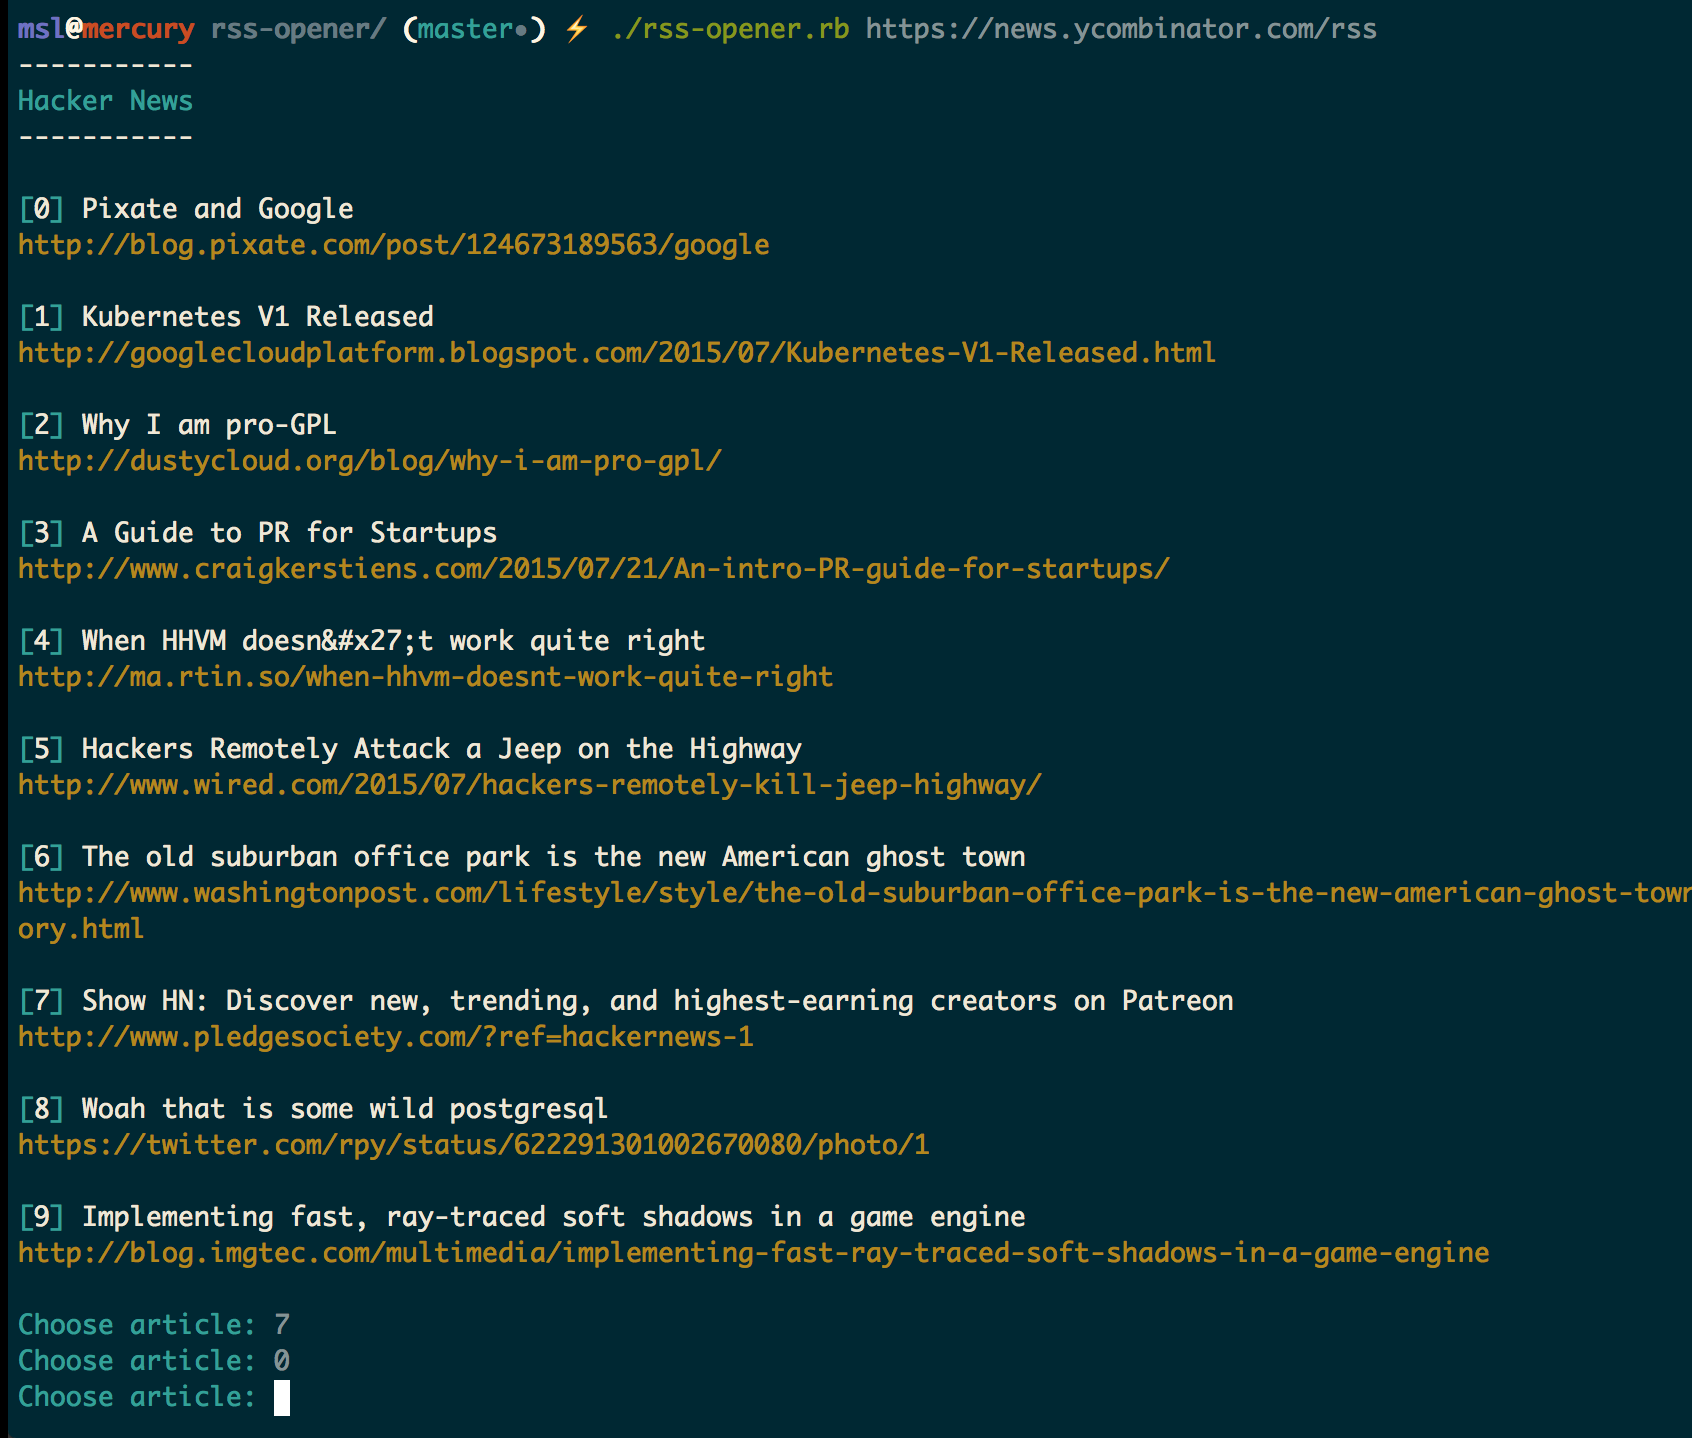Open the wired.com Jeep highway link

coord(530,785)
